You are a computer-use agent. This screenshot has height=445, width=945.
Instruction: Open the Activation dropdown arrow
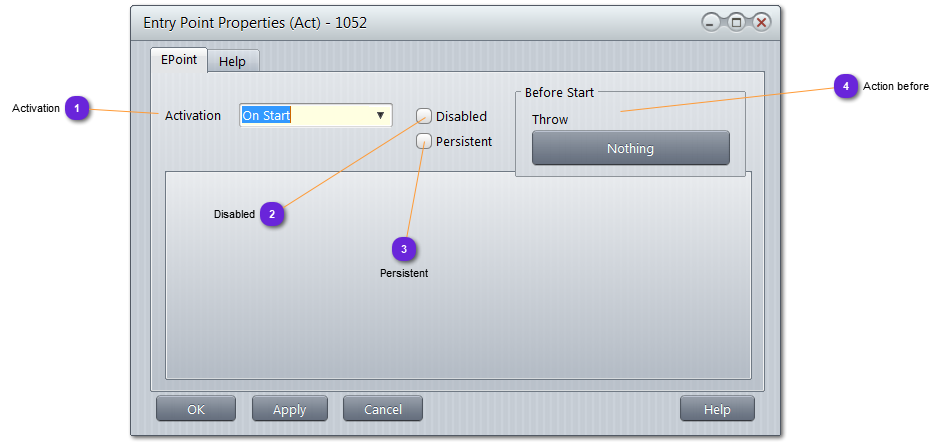click(380, 116)
